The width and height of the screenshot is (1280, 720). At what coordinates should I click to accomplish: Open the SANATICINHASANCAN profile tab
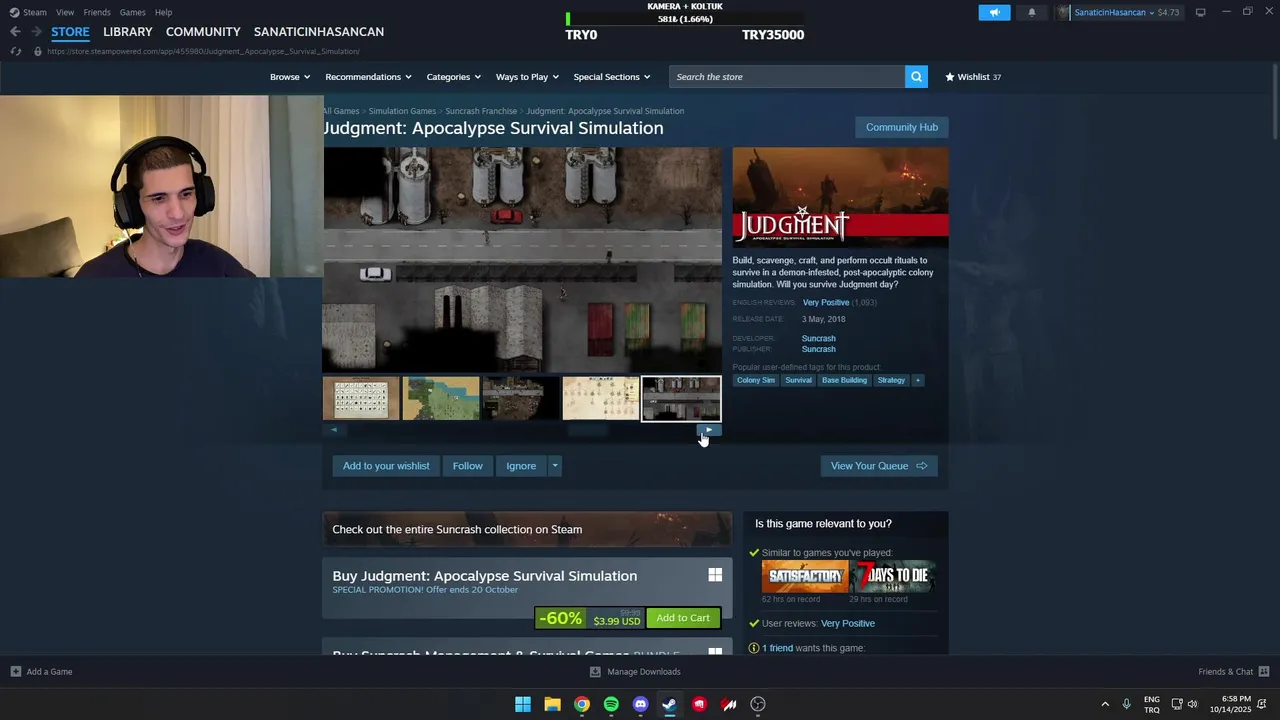pyautogui.click(x=319, y=32)
